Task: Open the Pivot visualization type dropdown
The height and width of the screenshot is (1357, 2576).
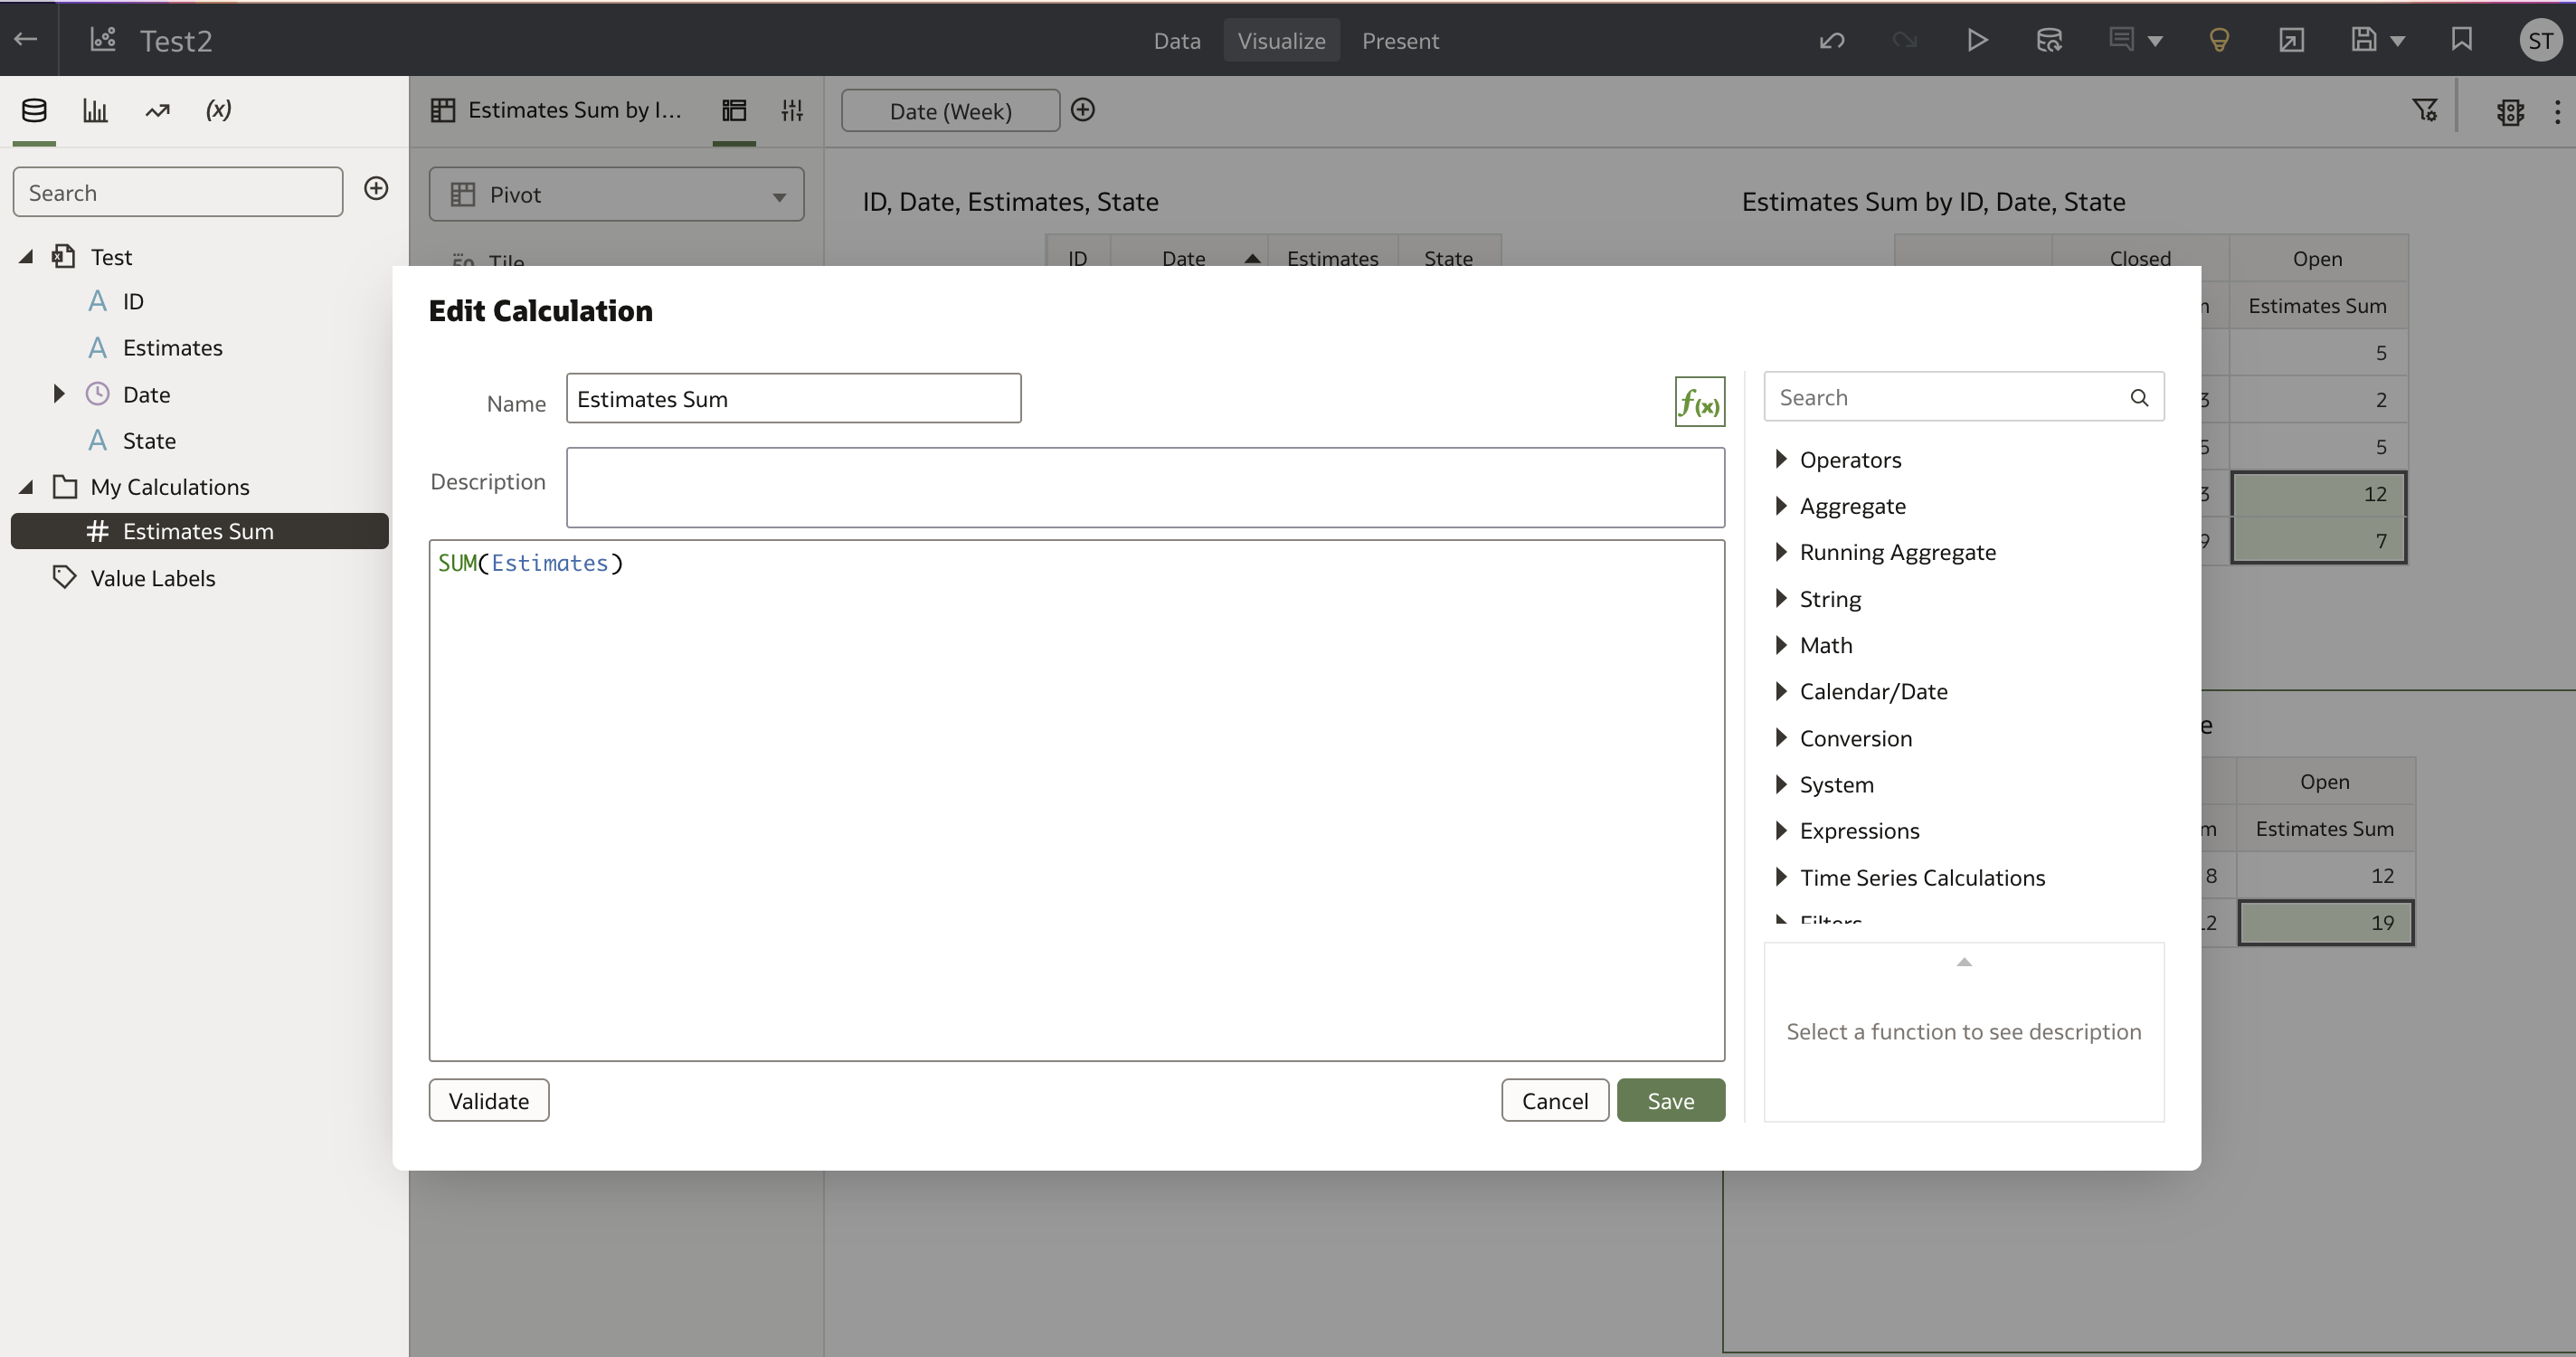Action: (x=616, y=194)
